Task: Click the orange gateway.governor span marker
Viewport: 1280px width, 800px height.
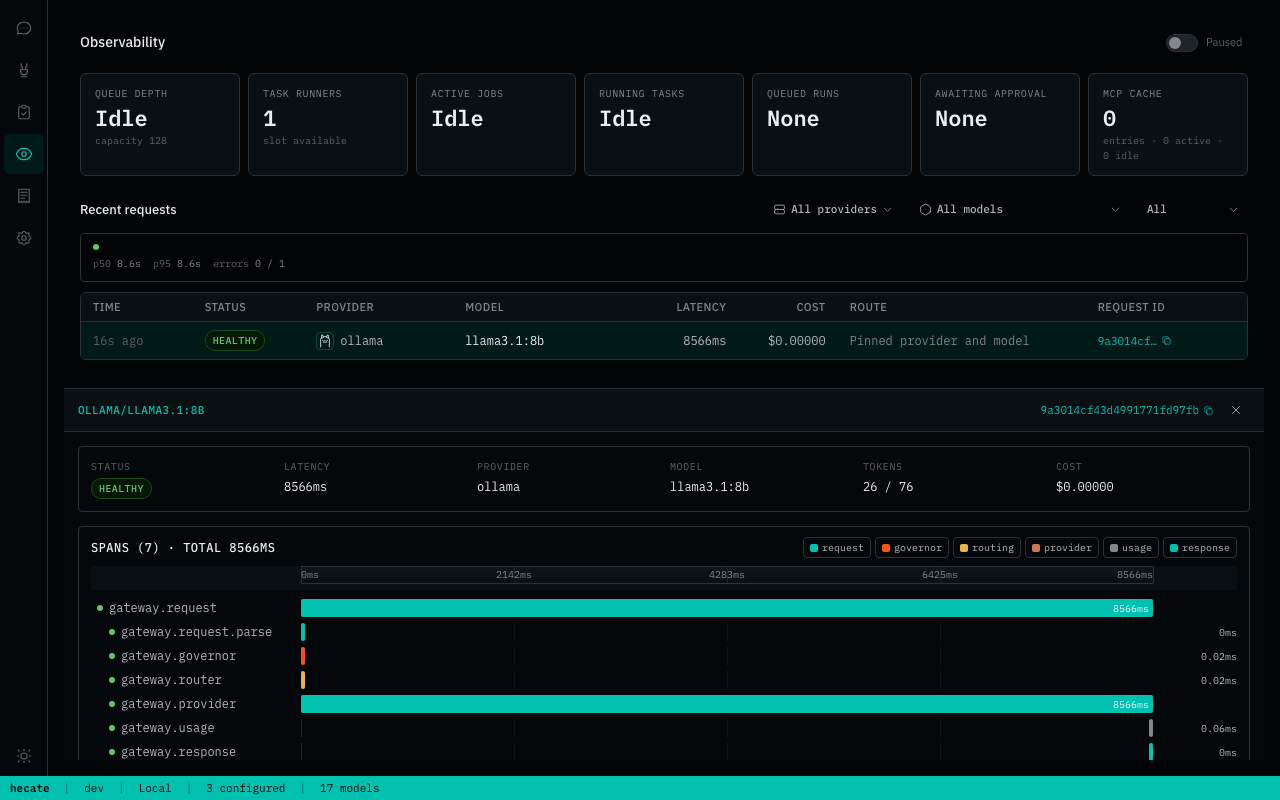Action: [x=303, y=656]
